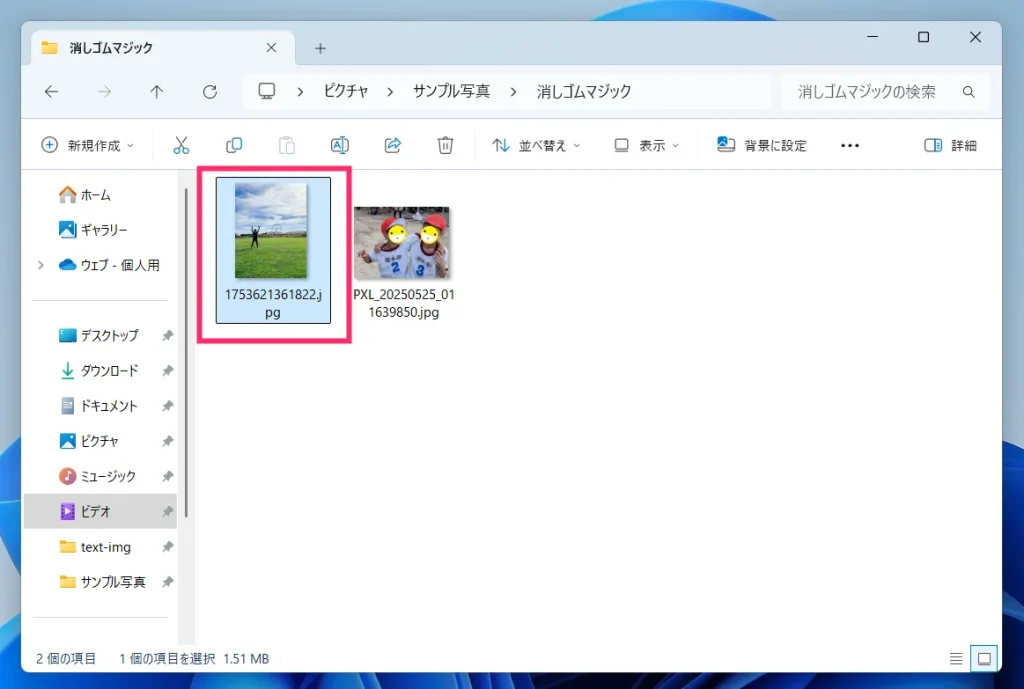The width and height of the screenshot is (1024, 689).
Task: Expand chevron between サンプル写真 and 消しゴムマジック
Action: click(x=513, y=91)
